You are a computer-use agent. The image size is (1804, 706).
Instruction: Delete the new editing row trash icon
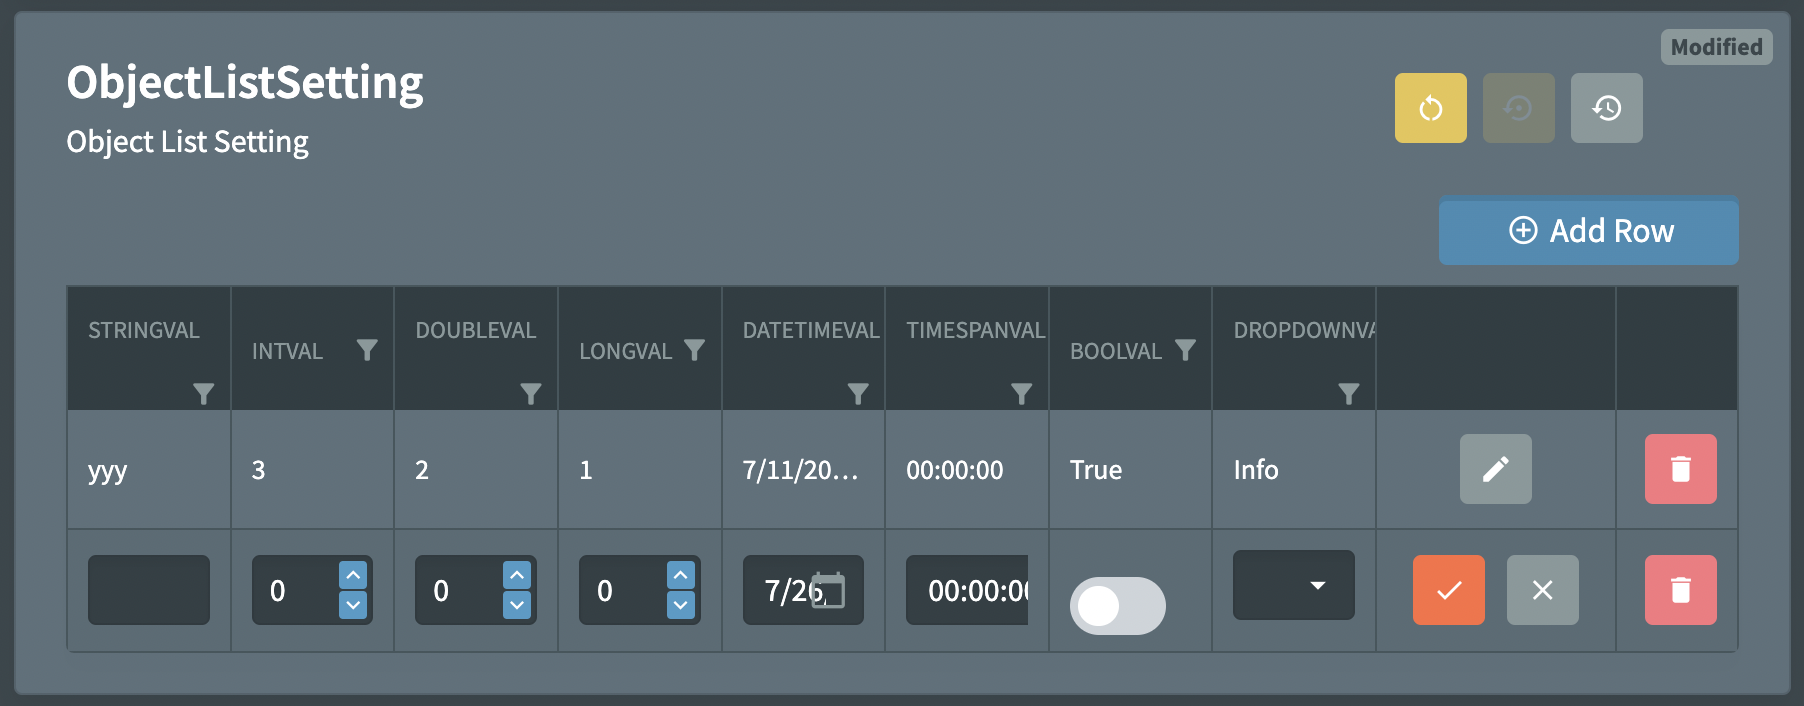pyautogui.click(x=1680, y=590)
